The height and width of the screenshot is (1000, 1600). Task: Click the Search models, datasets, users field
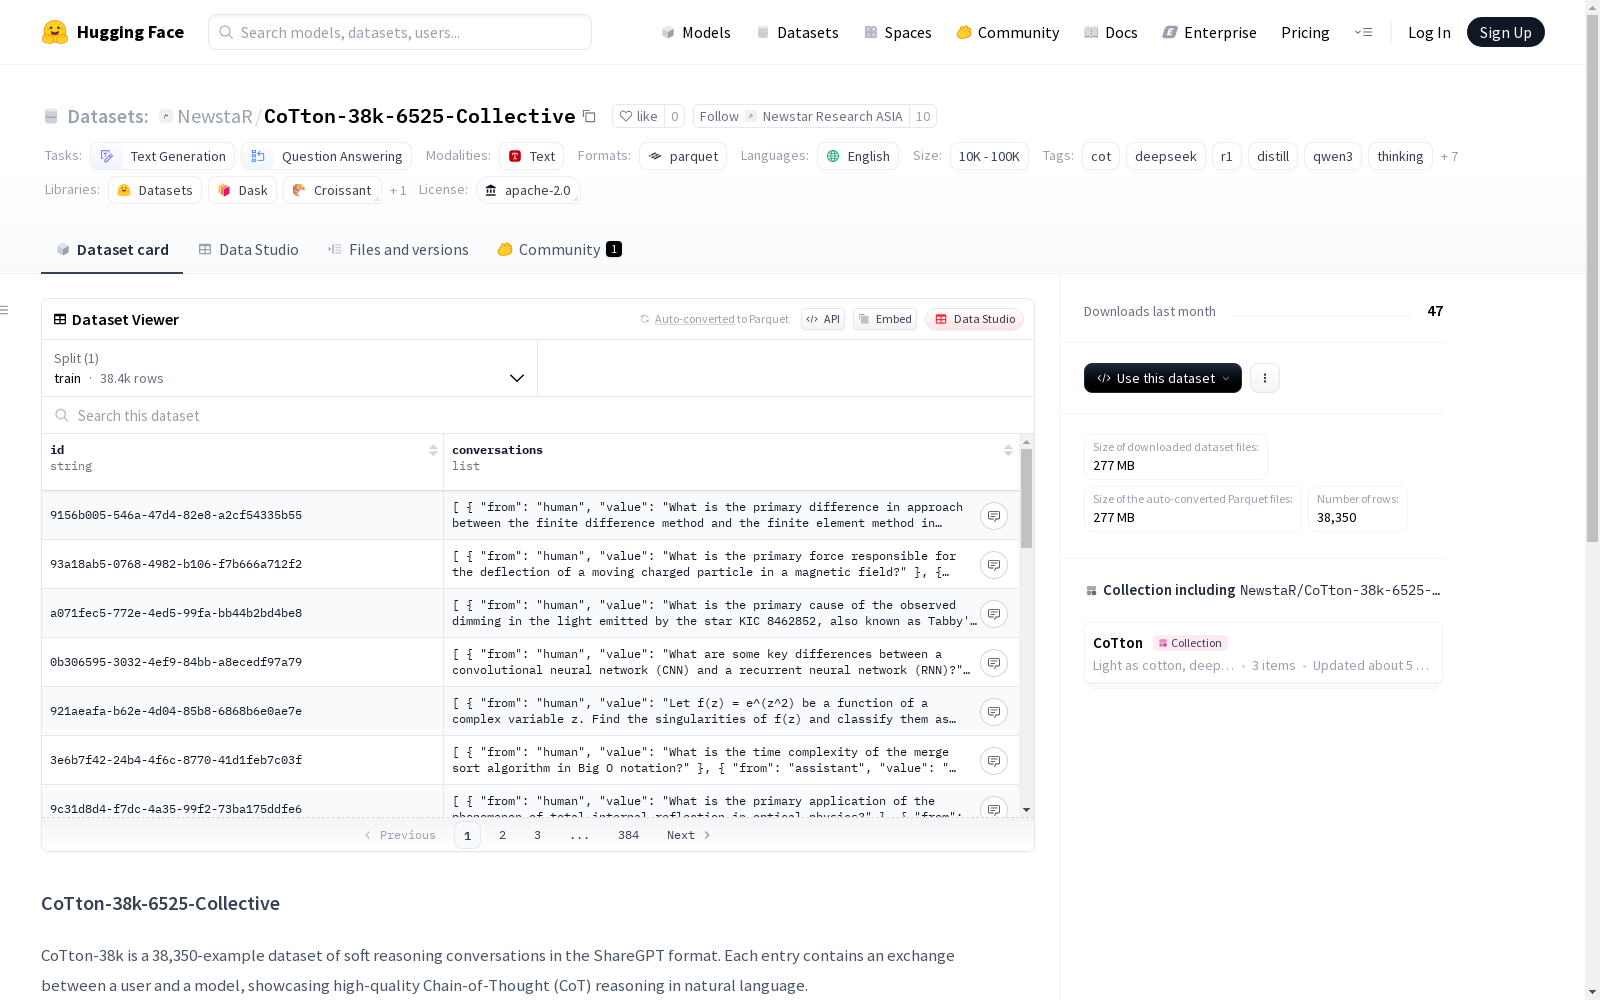[400, 32]
